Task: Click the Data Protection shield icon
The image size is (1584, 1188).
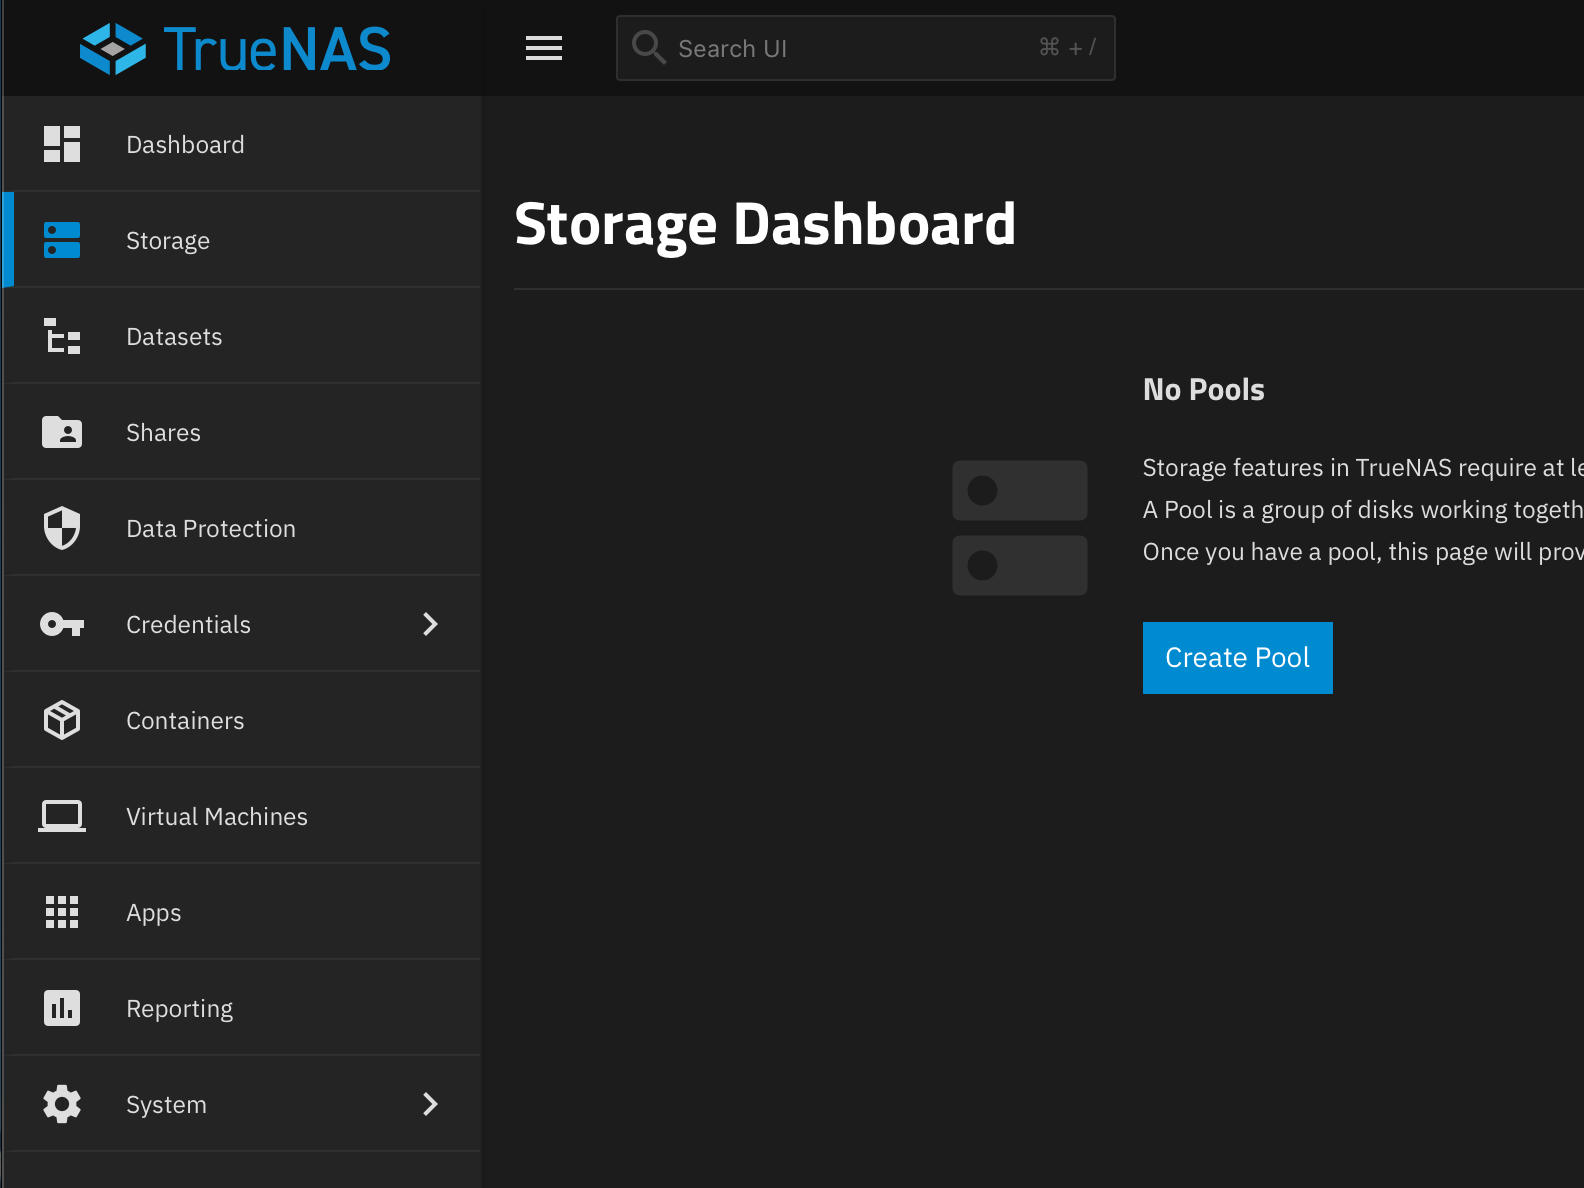Action: point(62,528)
